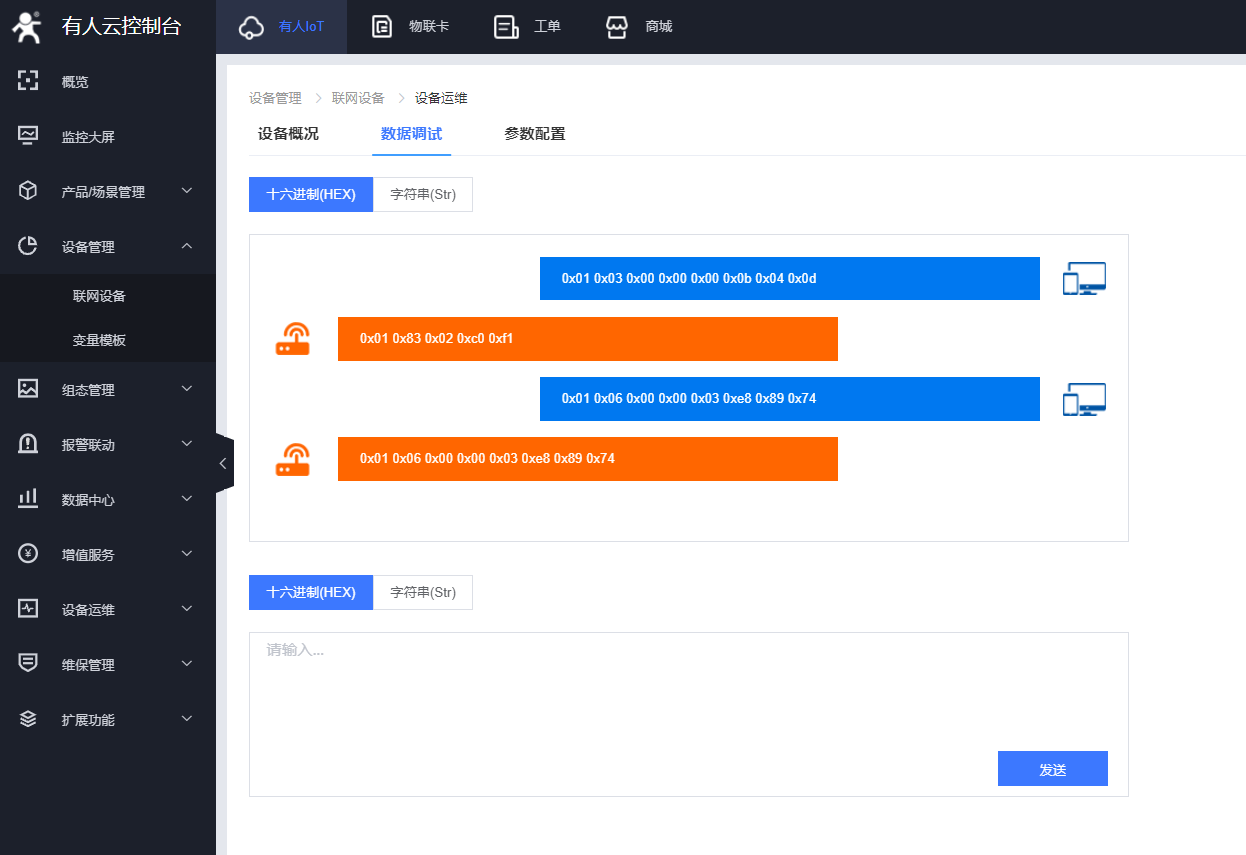Image resolution: width=1246 pixels, height=855 pixels.
Task: Expand the 维保管理 menu chevron
Action: [x=187, y=664]
